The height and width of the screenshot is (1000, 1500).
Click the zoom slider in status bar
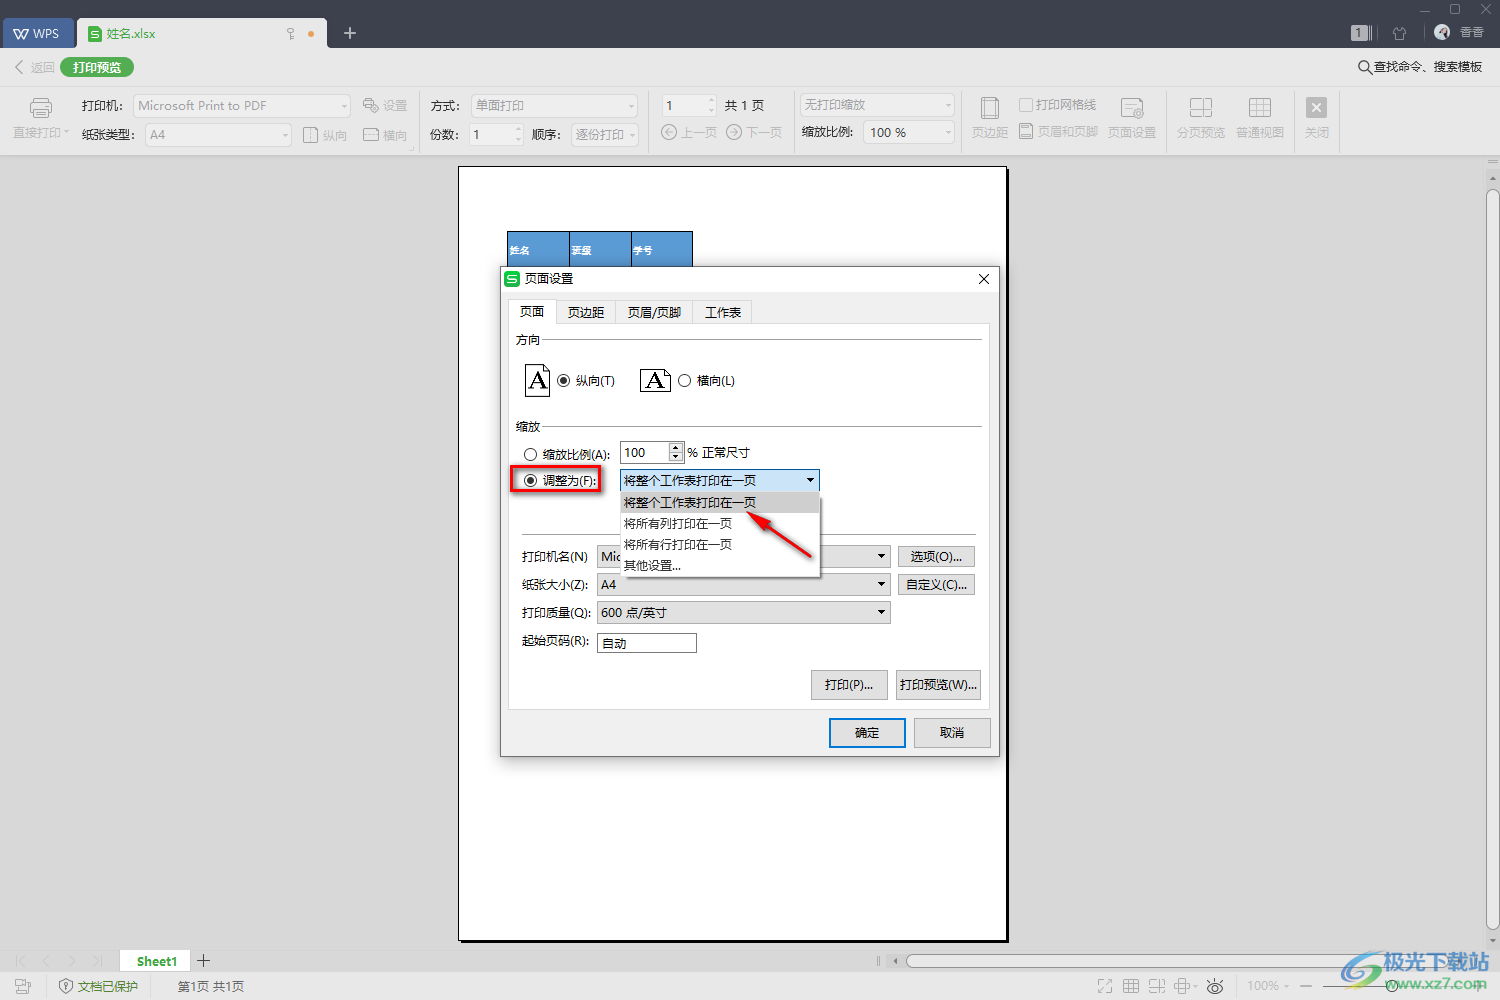(x=1390, y=986)
